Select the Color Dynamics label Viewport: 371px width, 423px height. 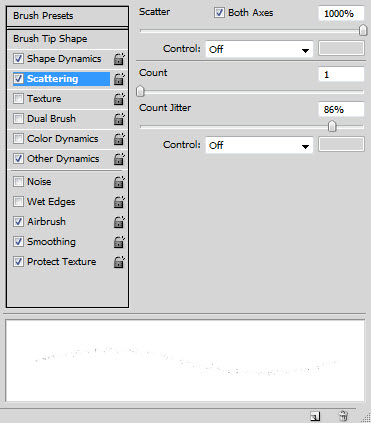[x=63, y=139]
